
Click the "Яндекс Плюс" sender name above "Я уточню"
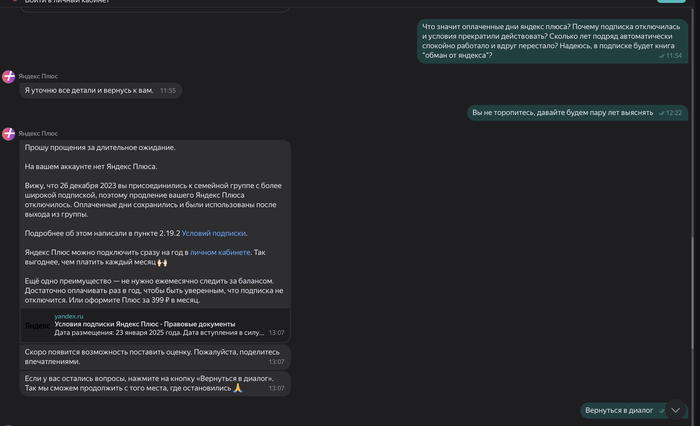(x=40, y=77)
